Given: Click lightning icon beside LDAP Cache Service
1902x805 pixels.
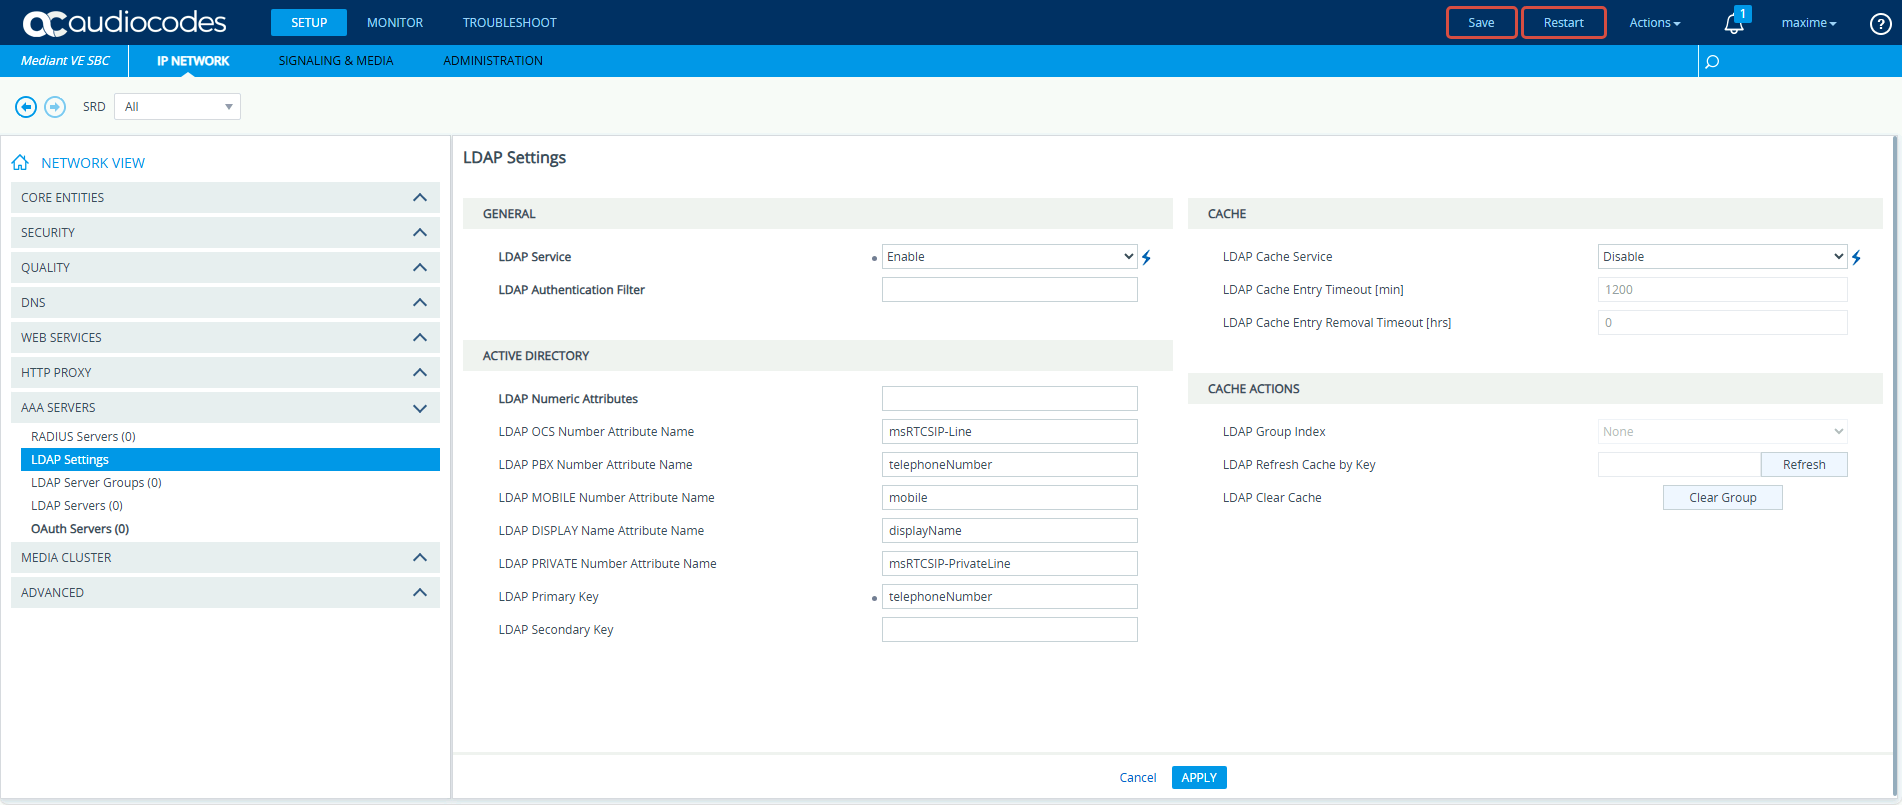Looking at the screenshot, I should click(x=1856, y=258).
